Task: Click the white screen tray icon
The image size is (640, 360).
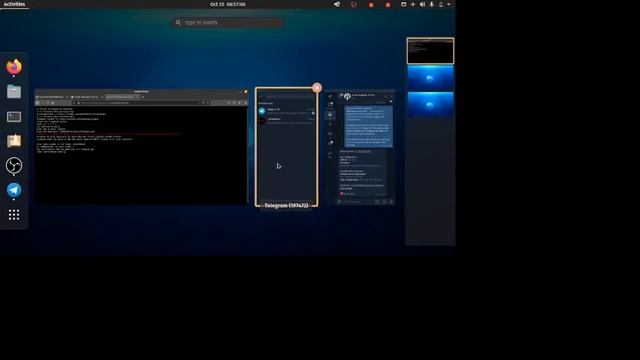Action: [403, 4]
